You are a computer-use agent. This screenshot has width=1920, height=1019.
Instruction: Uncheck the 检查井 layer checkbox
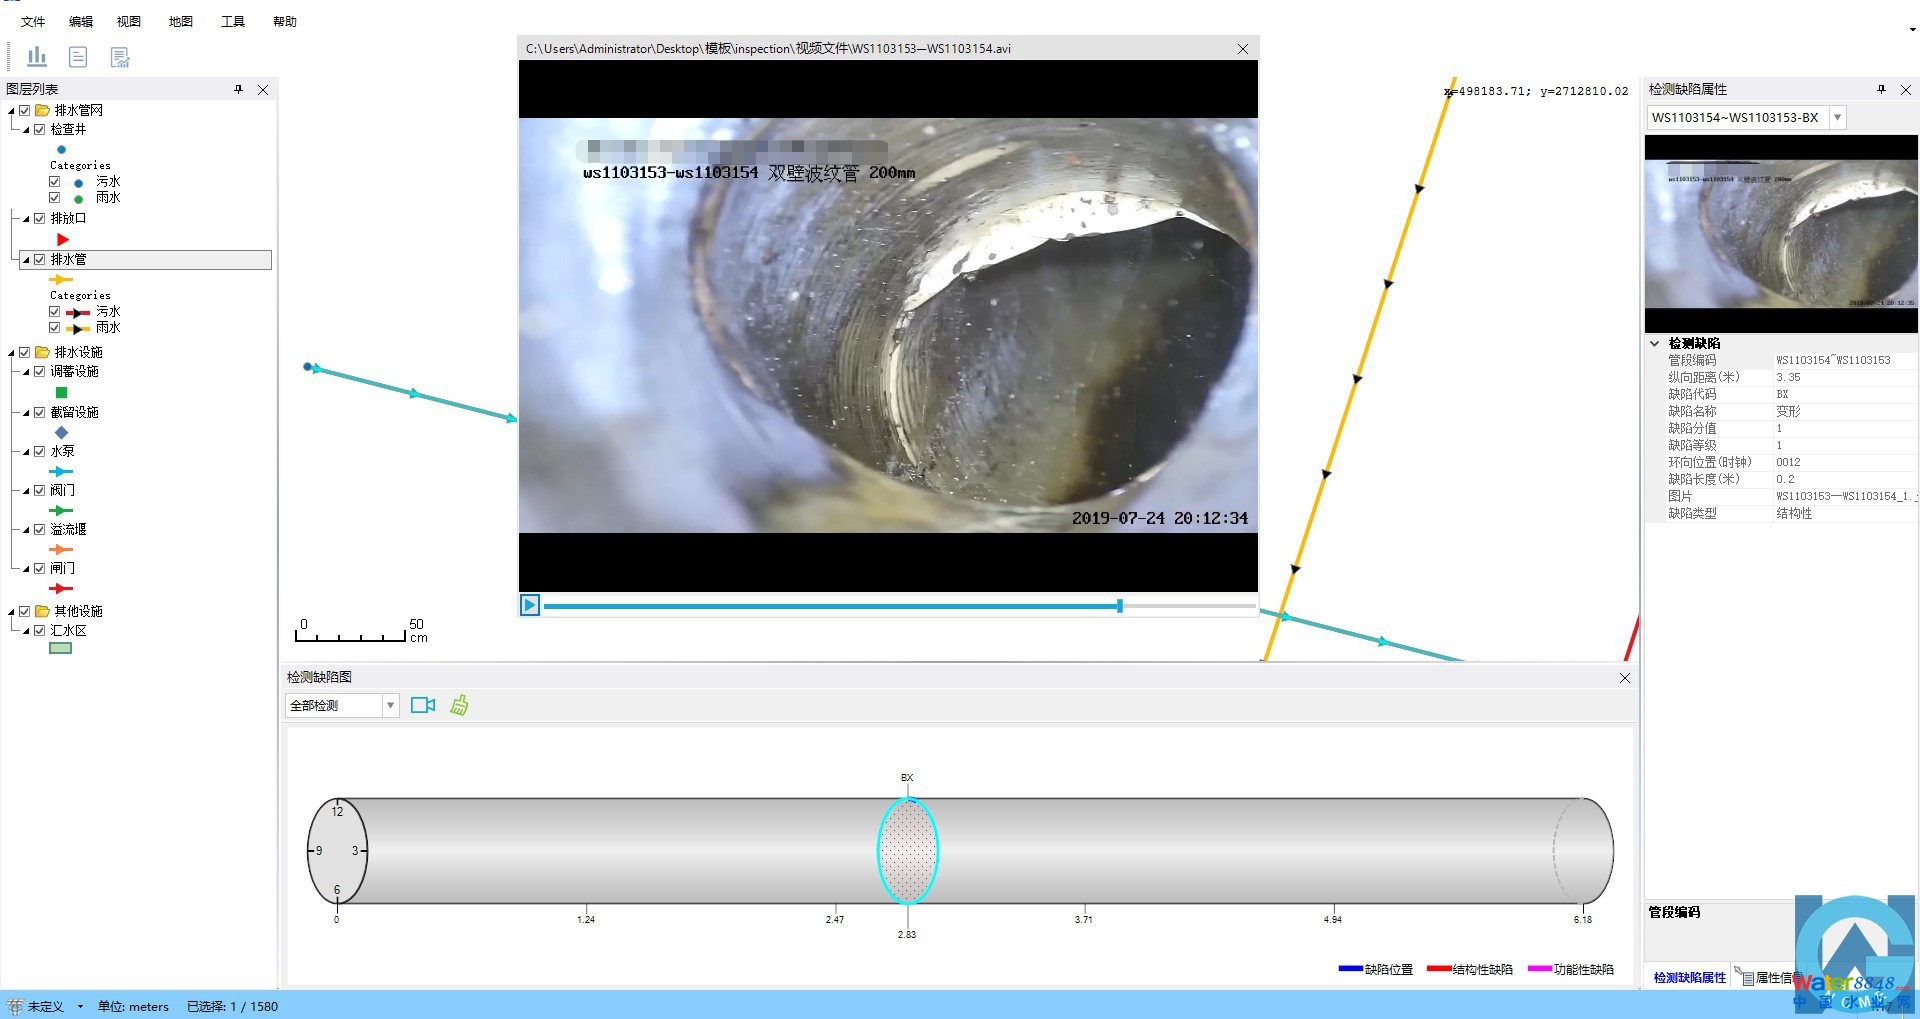tap(40, 129)
